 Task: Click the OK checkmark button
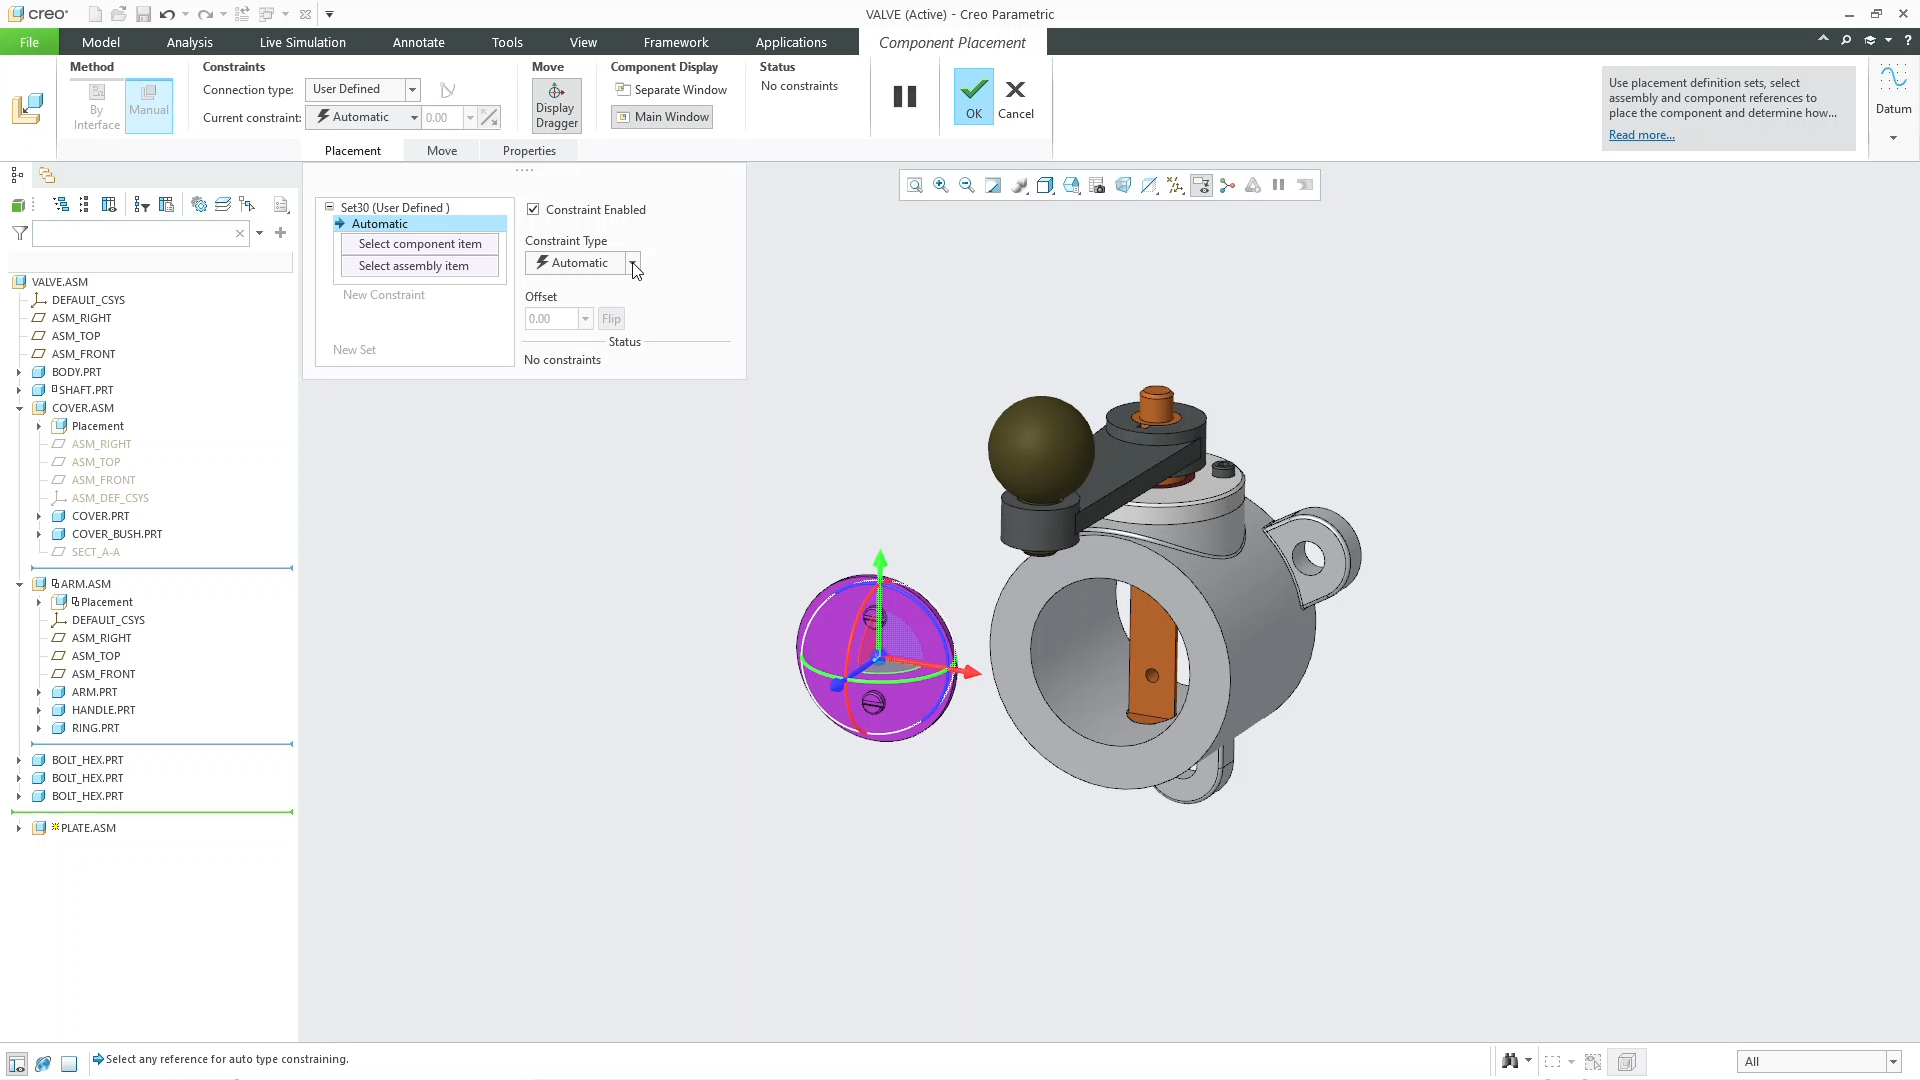974,96
